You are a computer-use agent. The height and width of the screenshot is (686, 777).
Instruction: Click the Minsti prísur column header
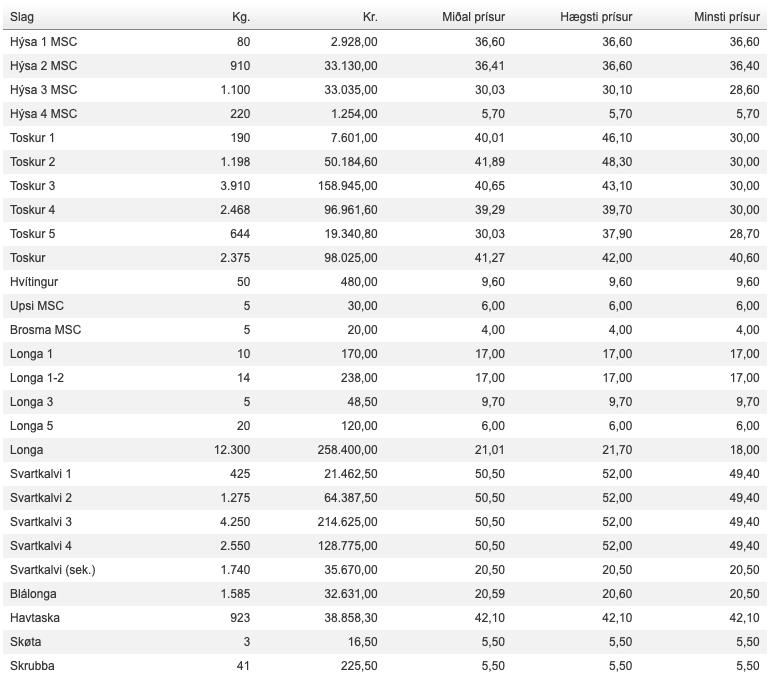[x=727, y=18]
